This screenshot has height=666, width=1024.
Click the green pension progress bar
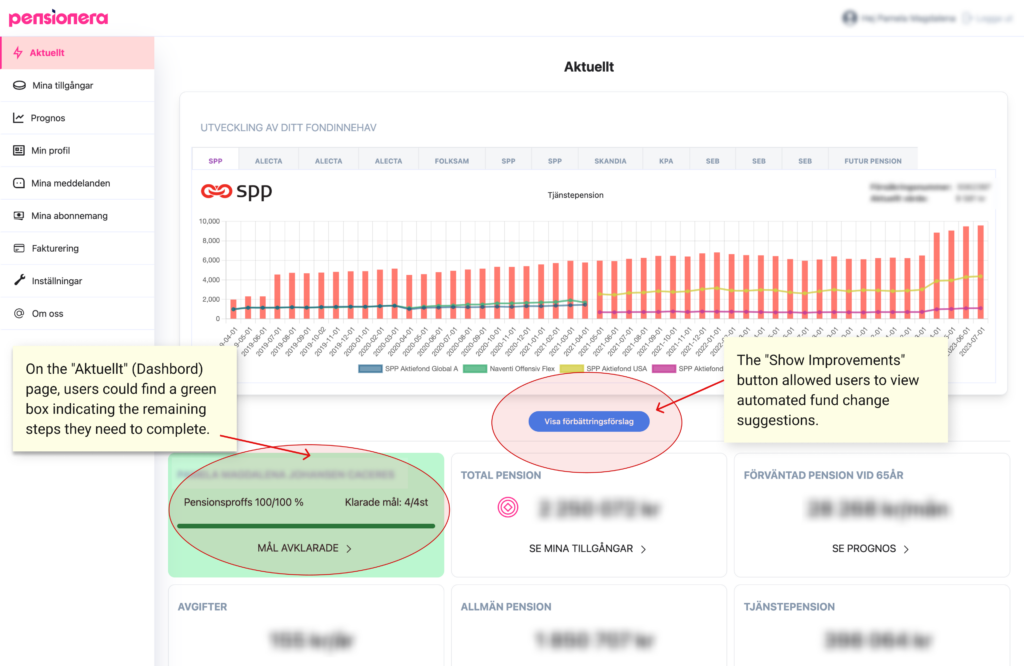pyautogui.click(x=306, y=526)
